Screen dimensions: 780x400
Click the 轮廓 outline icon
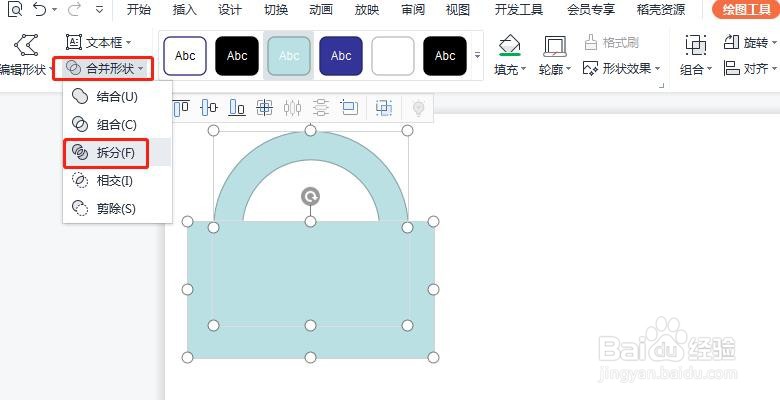pos(555,46)
